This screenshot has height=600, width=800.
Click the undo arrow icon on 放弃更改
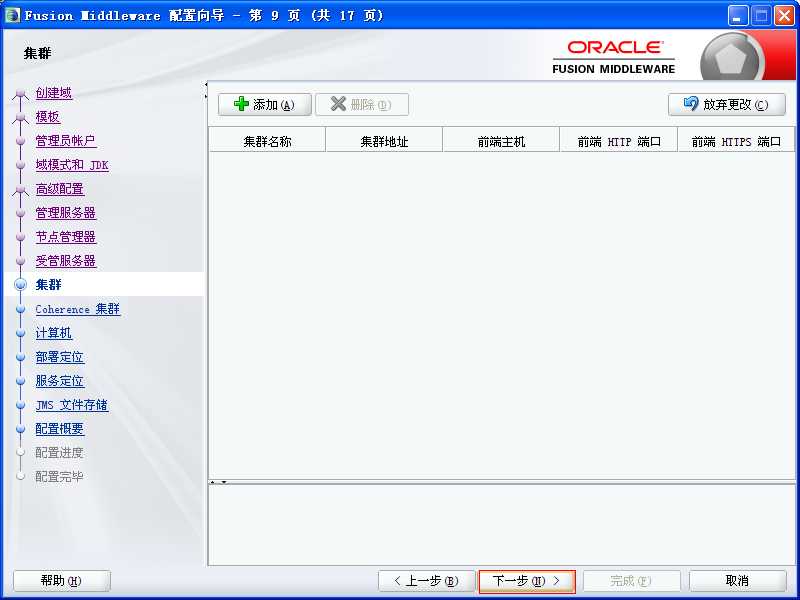pyautogui.click(x=691, y=104)
